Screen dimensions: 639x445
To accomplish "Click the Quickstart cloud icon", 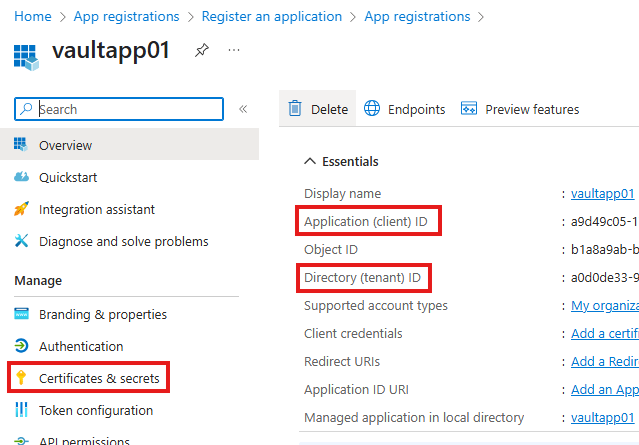I will coord(21,177).
